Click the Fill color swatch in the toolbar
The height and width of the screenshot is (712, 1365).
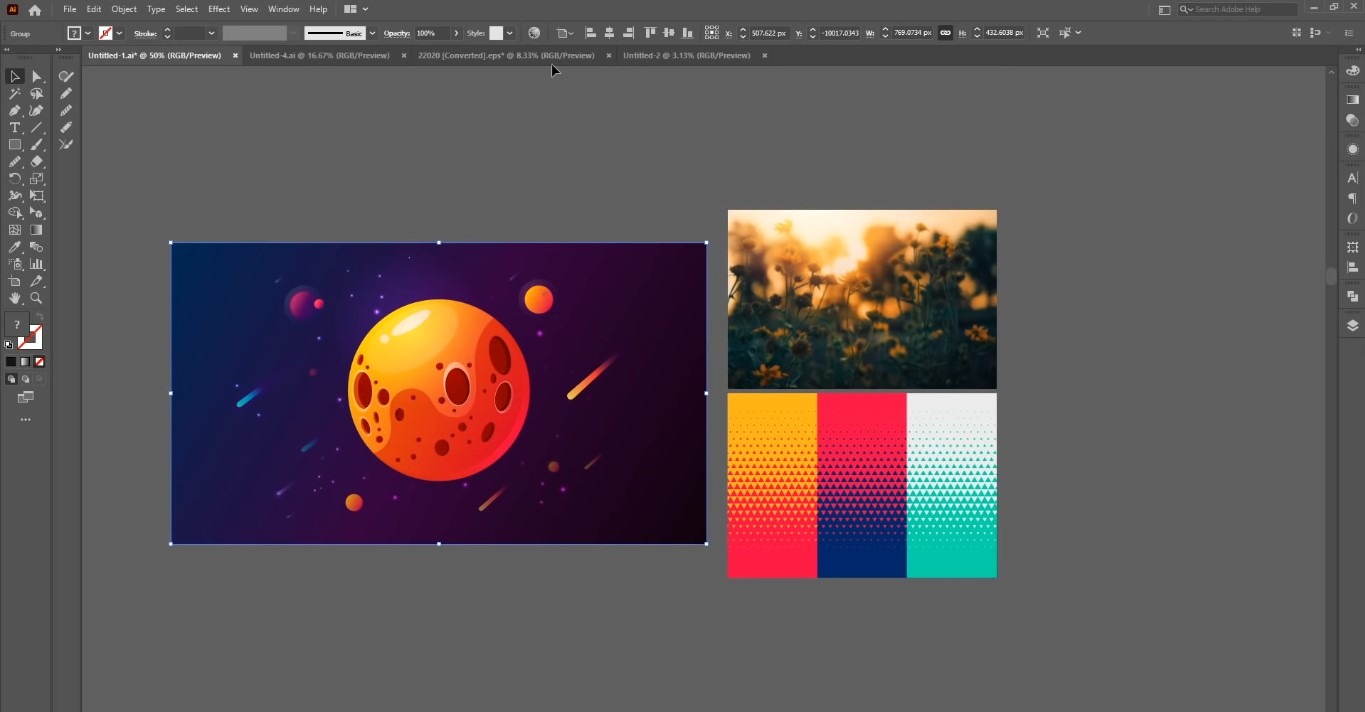17,324
